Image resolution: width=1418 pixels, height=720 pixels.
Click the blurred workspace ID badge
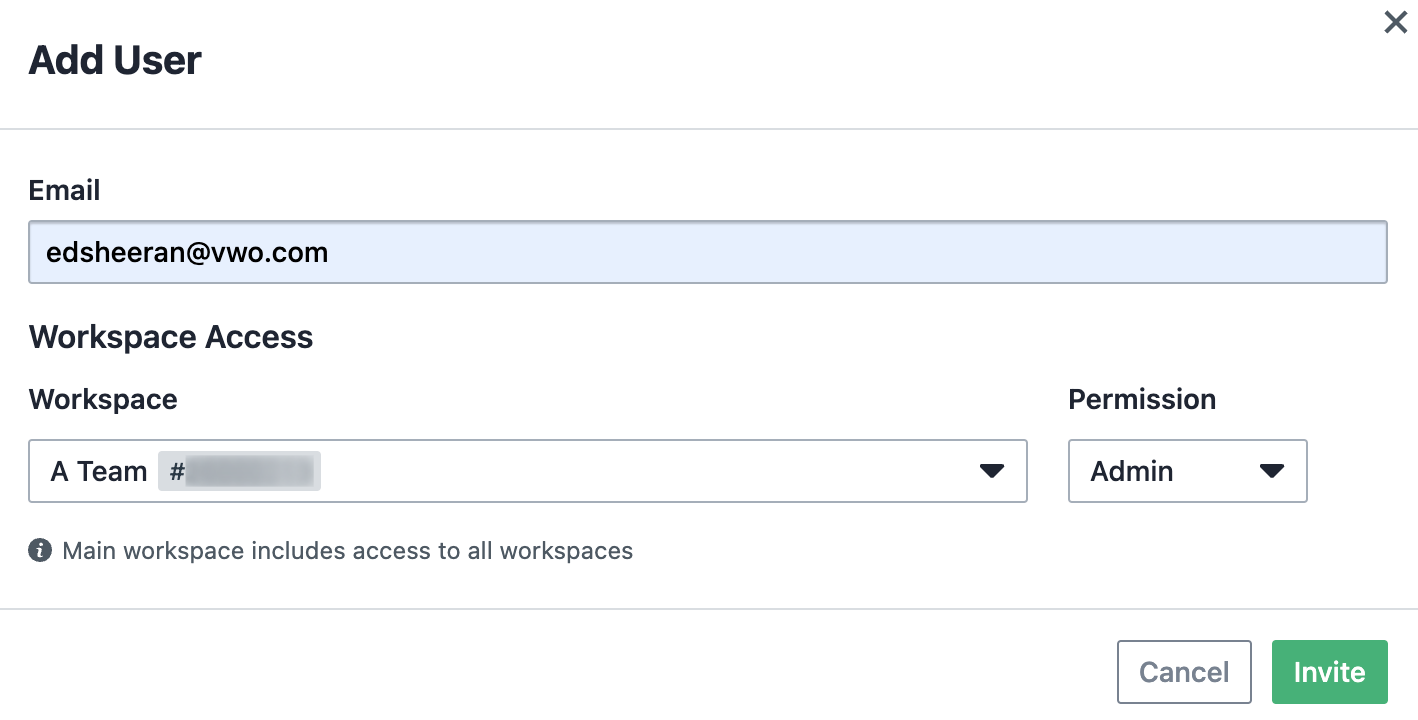click(x=239, y=471)
